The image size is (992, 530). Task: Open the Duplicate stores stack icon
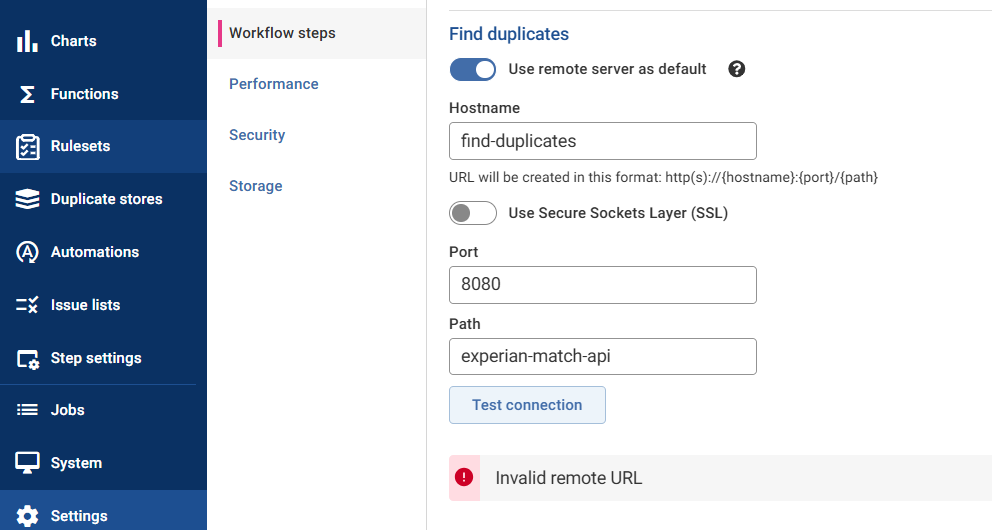(x=27, y=199)
